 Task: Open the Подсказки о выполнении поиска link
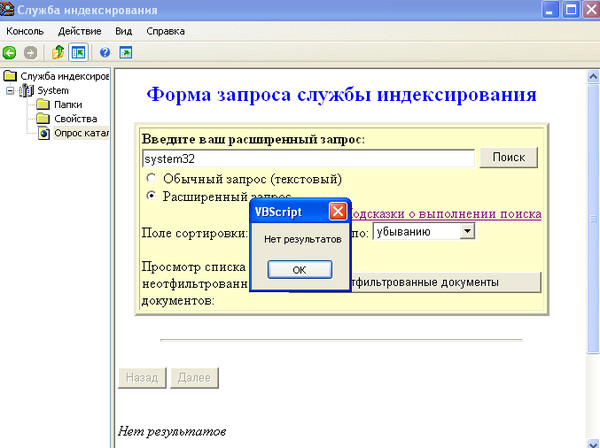pos(446,214)
